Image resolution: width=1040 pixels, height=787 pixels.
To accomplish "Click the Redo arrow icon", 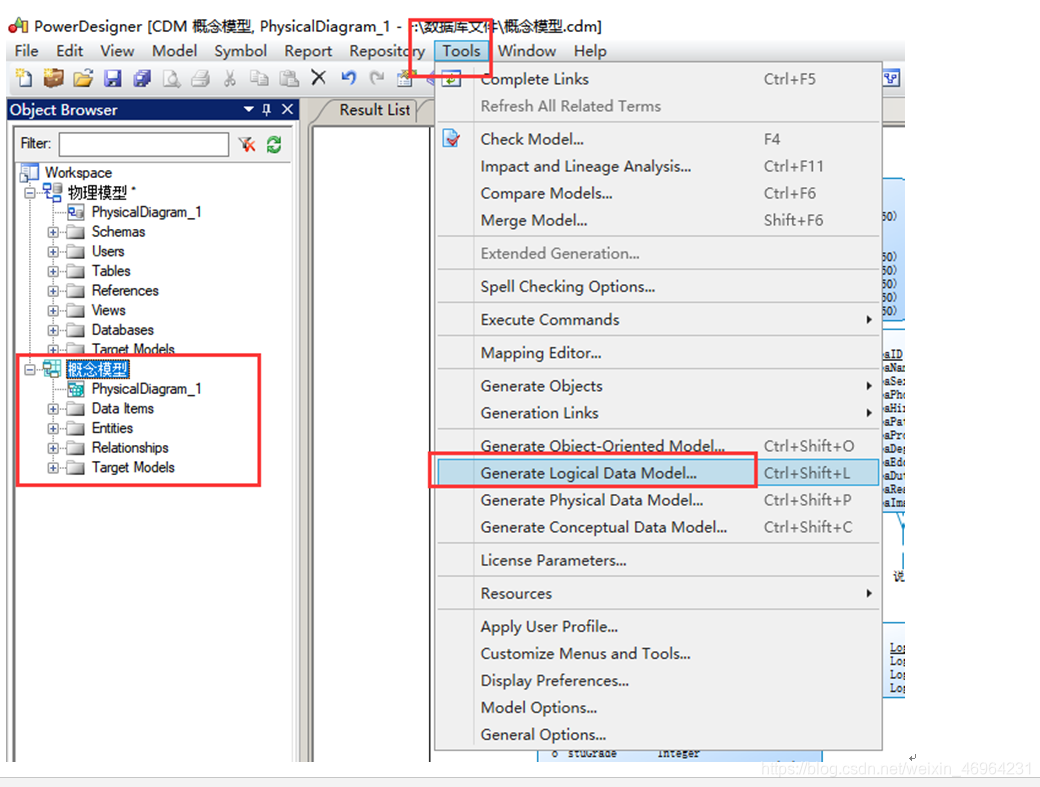I will [377, 78].
